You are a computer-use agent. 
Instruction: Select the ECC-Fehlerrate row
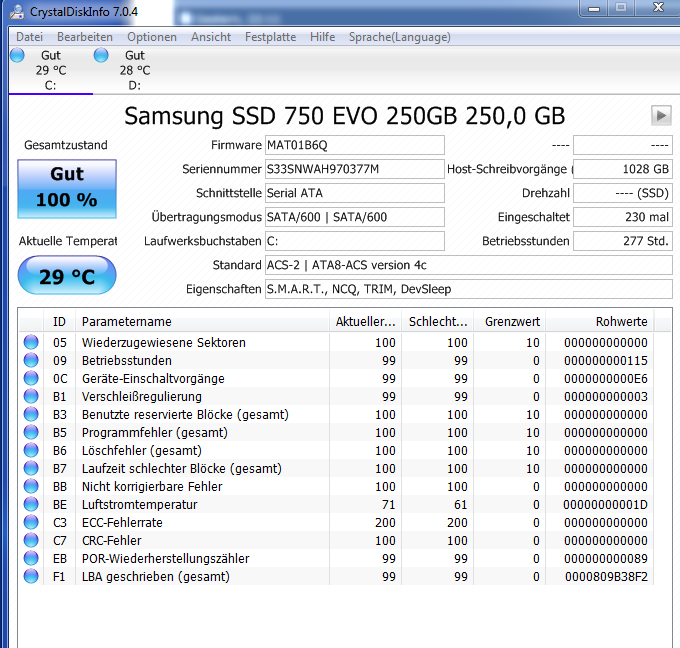click(x=337, y=522)
